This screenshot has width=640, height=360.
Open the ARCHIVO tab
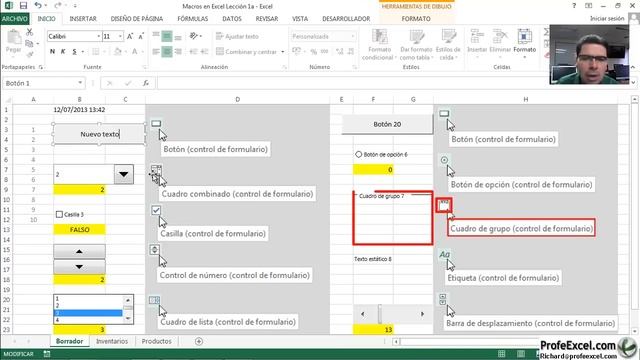pyautogui.click(x=14, y=19)
